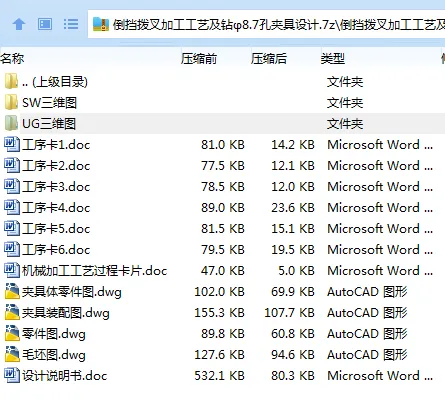
Task: Click AutoCAD icon of 夹具装配图.dwg
Action: (x=12, y=312)
